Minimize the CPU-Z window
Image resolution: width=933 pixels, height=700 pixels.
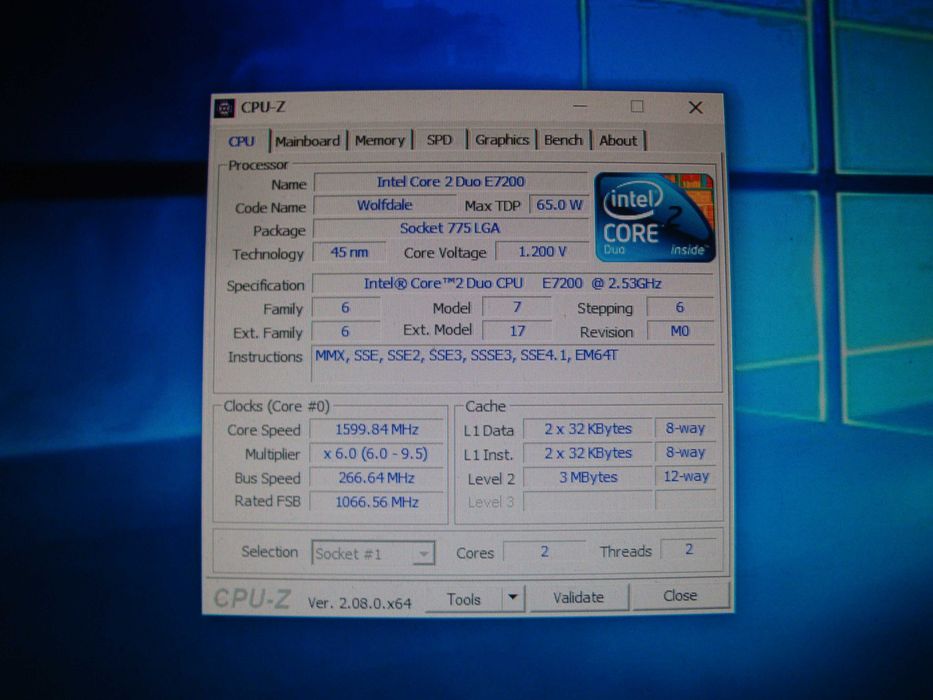(x=580, y=107)
